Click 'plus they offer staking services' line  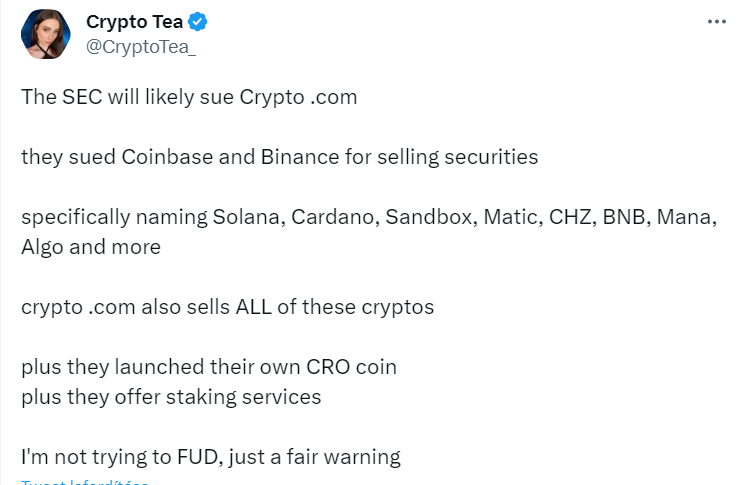click(x=171, y=397)
